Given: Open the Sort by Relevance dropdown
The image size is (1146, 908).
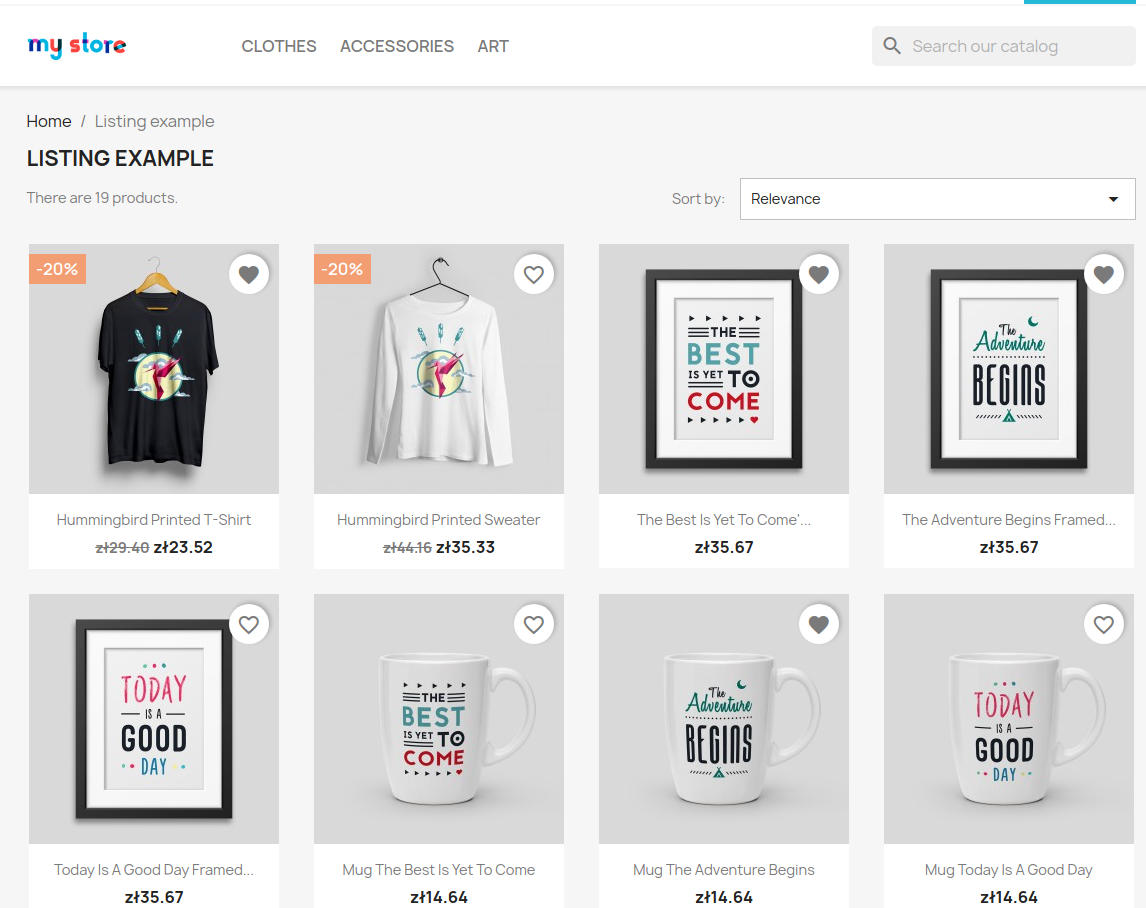Looking at the screenshot, I should click(x=938, y=199).
